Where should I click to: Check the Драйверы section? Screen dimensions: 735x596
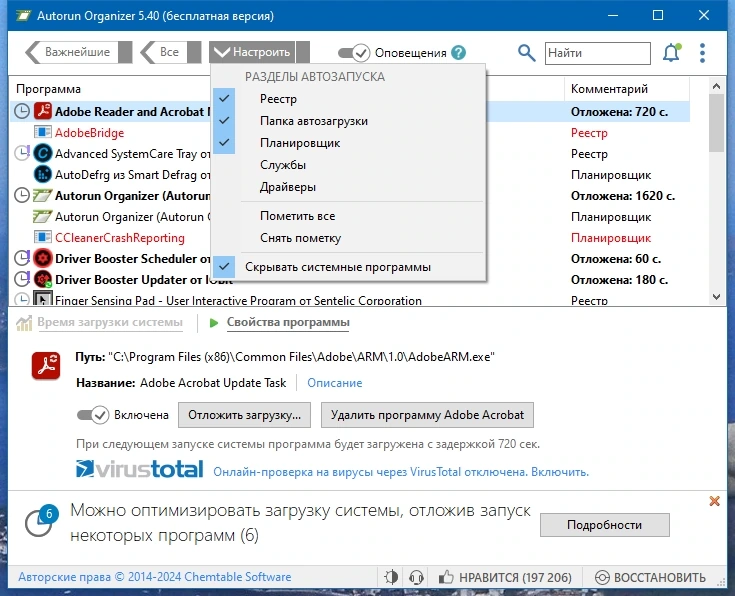point(349,187)
